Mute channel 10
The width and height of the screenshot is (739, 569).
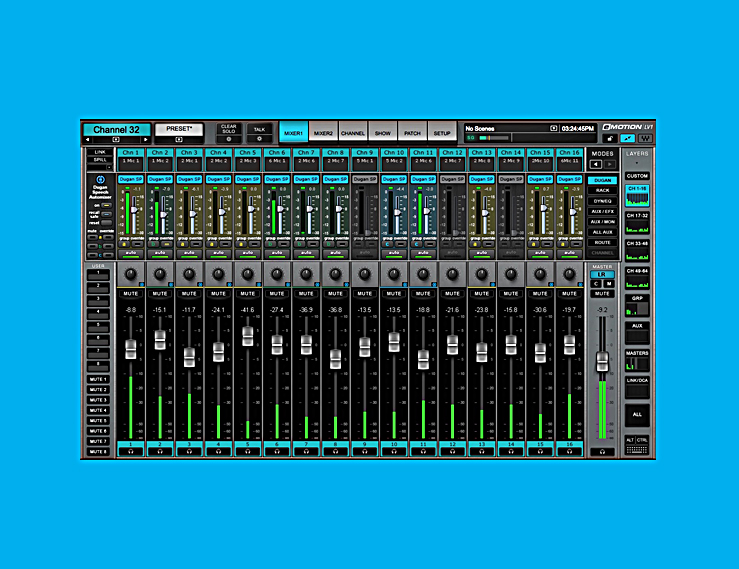394,294
